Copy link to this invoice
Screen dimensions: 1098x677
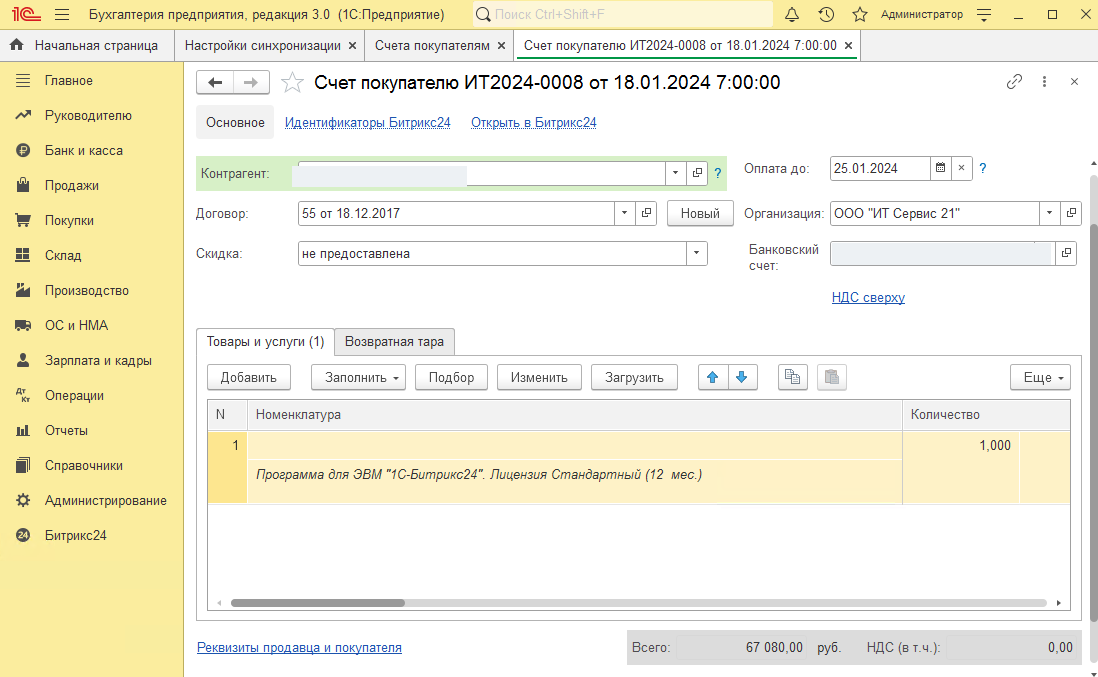pyautogui.click(x=1014, y=82)
